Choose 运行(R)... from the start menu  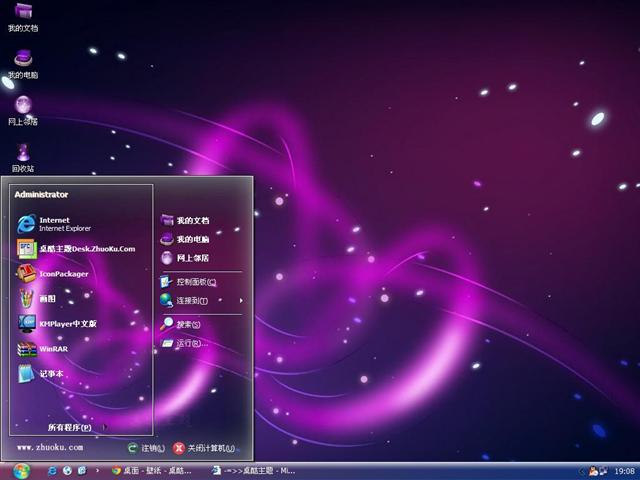(x=188, y=343)
